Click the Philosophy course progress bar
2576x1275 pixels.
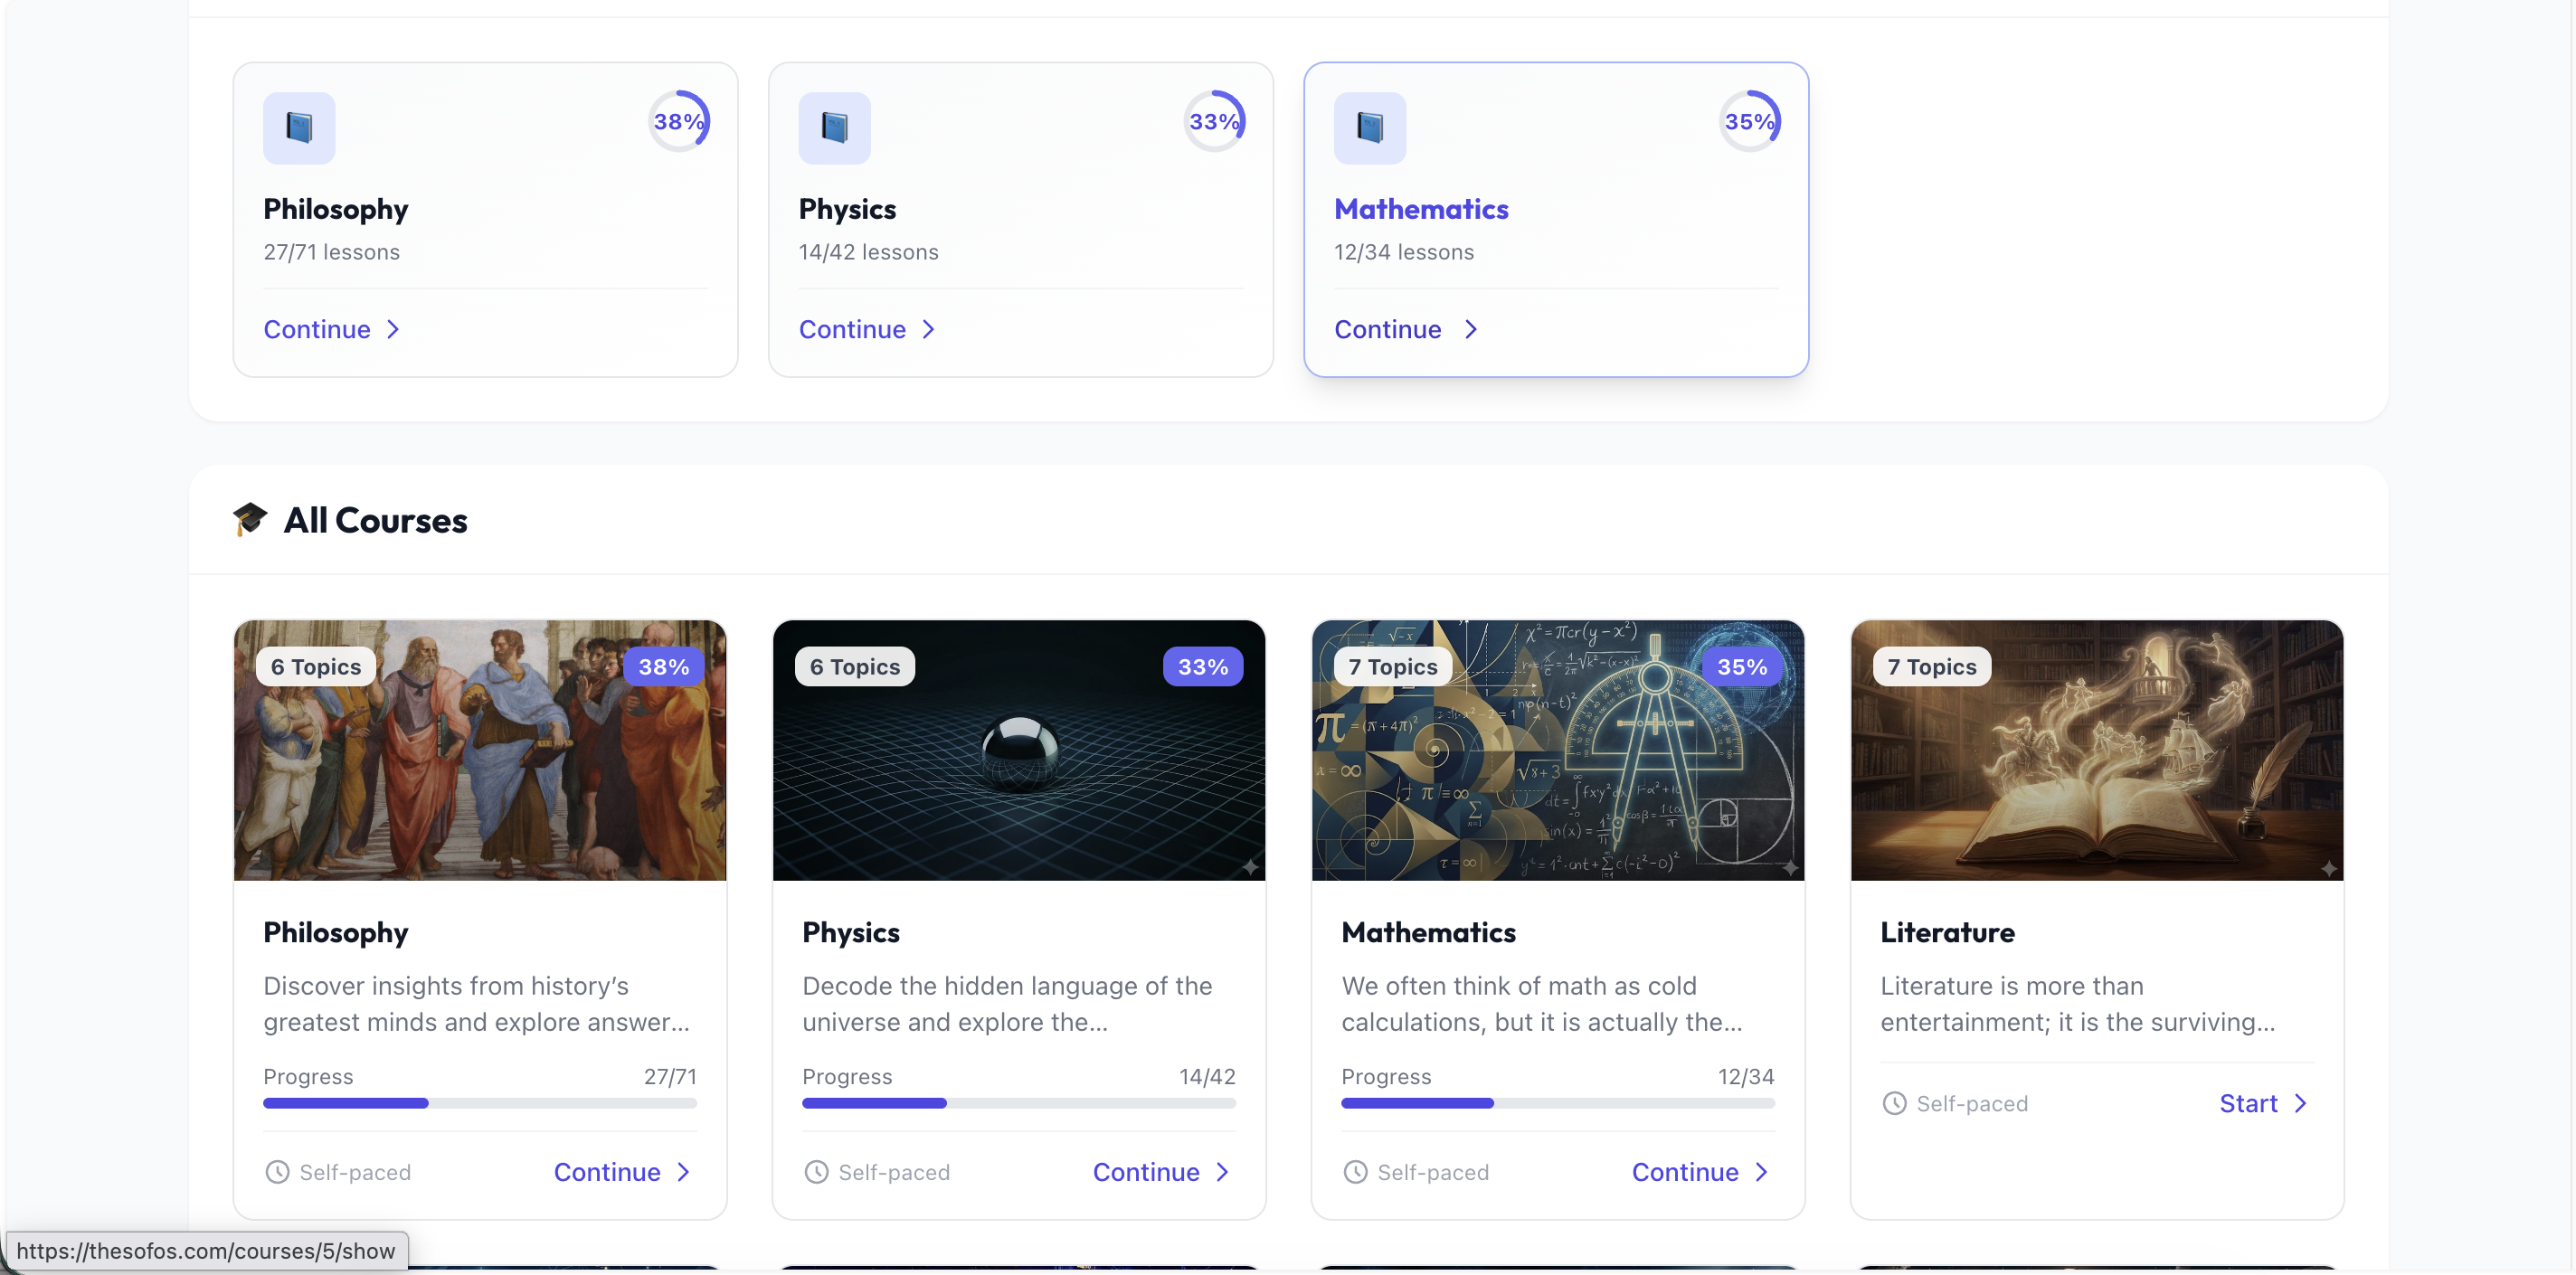click(x=479, y=1103)
